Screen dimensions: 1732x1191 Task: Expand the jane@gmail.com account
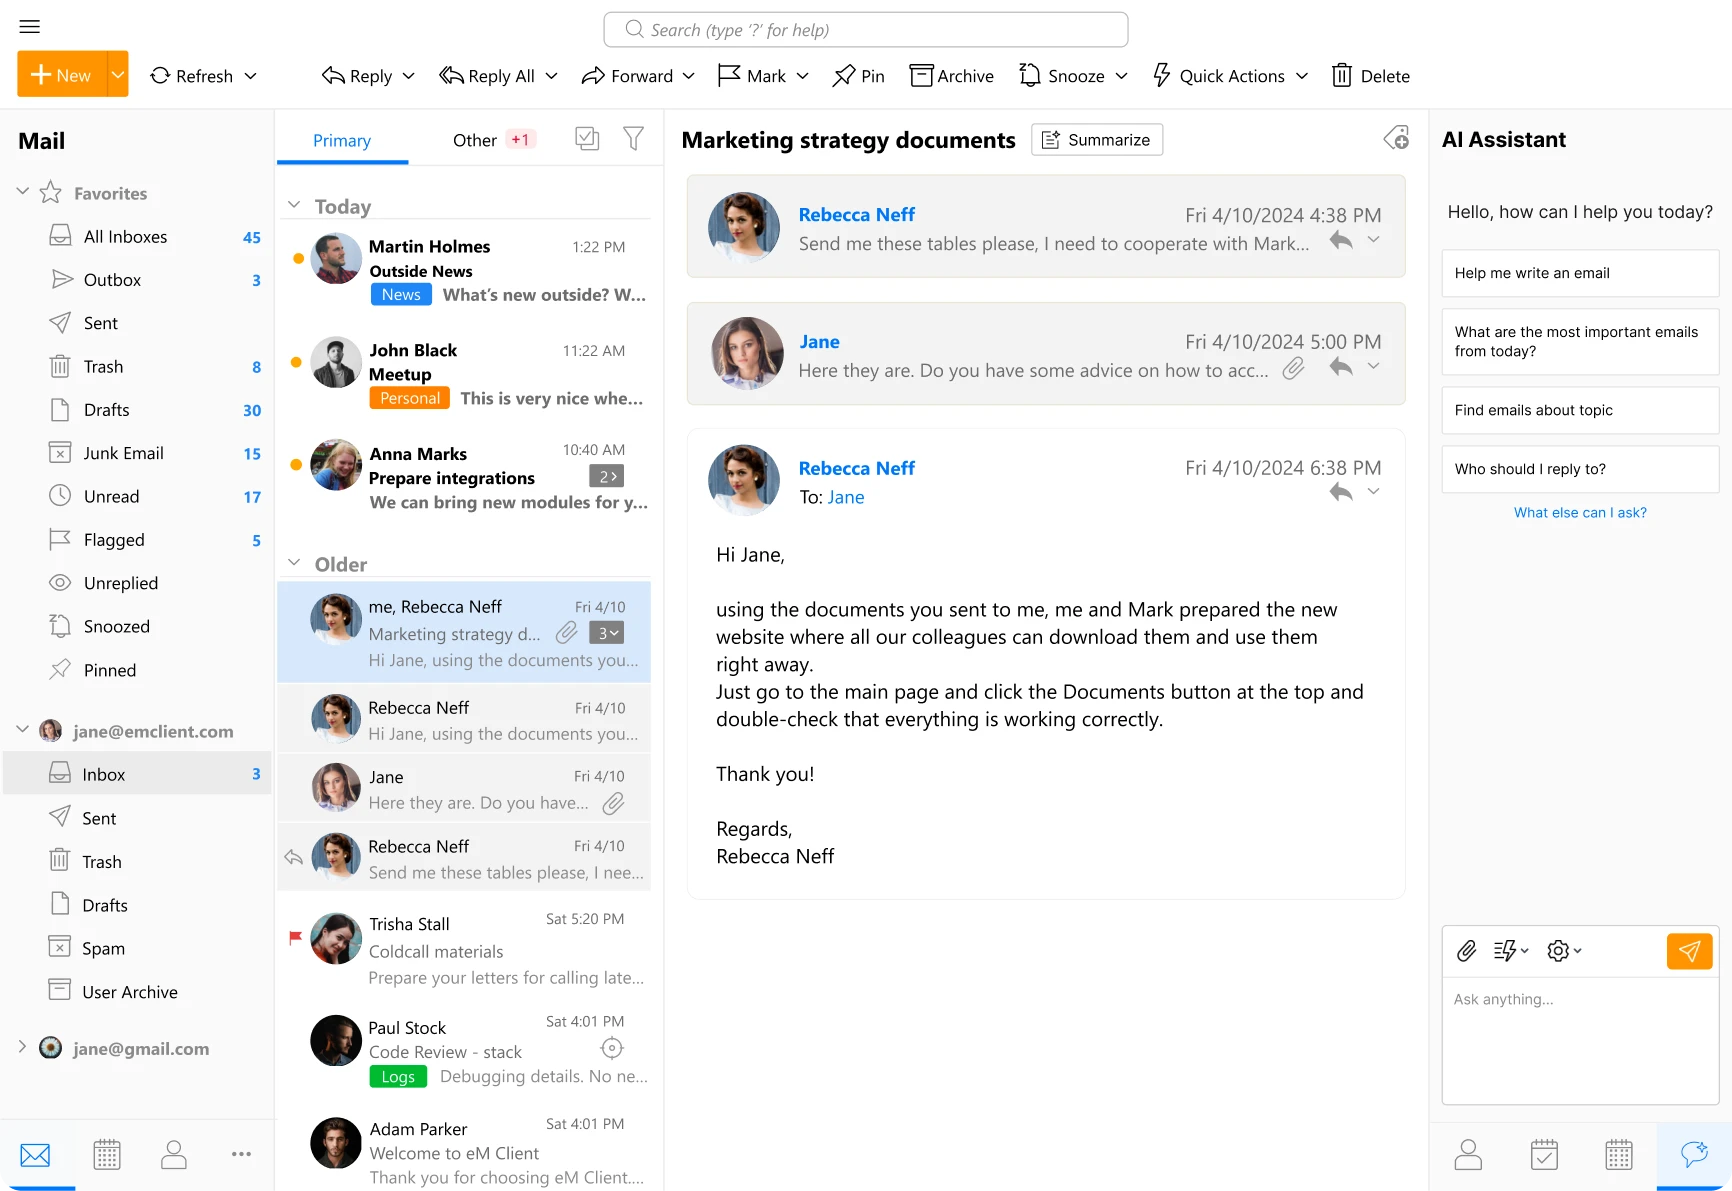tap(22, 1046)
